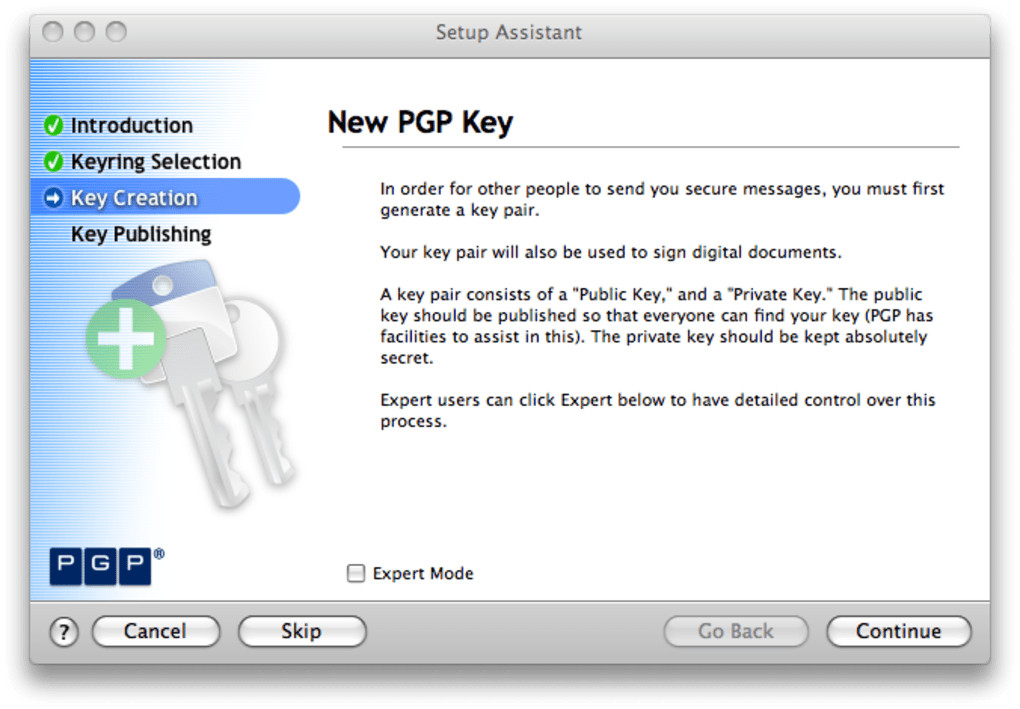This screenshot has height=709, width=1020.
Task: Click the Setup Assistant title bar text
Action: coord(509,32)
